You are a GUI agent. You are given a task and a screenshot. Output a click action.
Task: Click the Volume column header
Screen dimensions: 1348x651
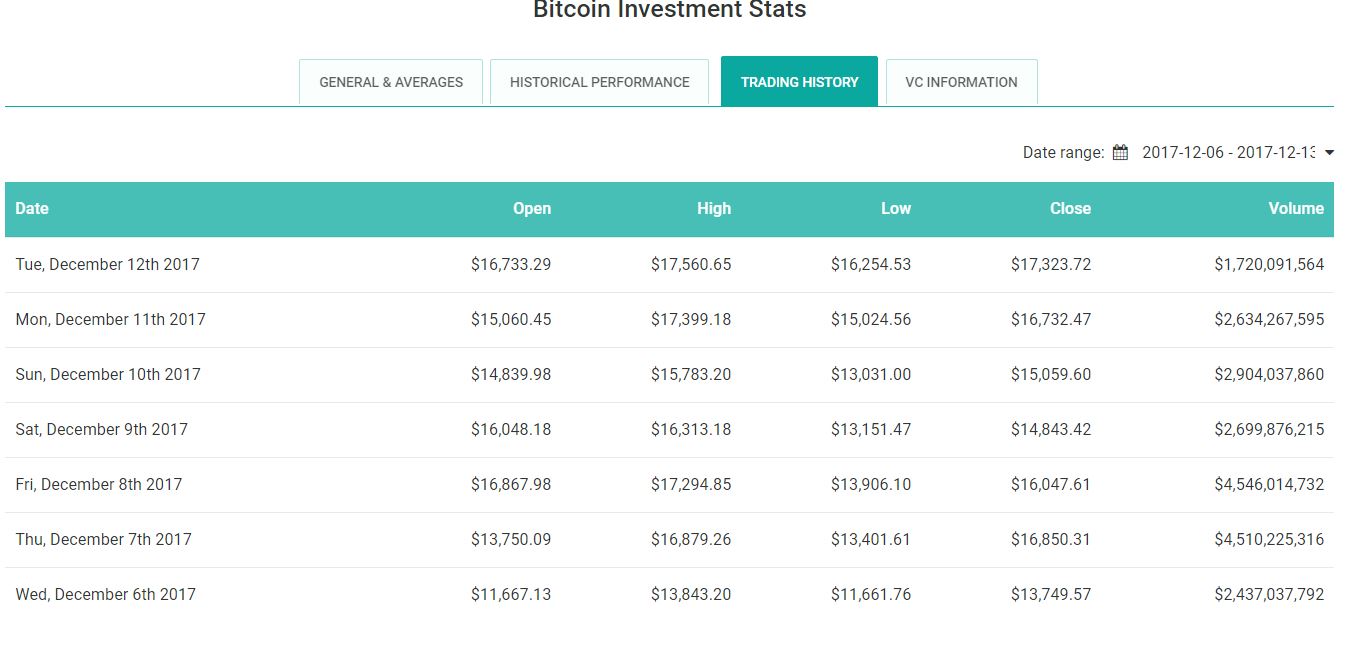click(x=1296, y=209)
